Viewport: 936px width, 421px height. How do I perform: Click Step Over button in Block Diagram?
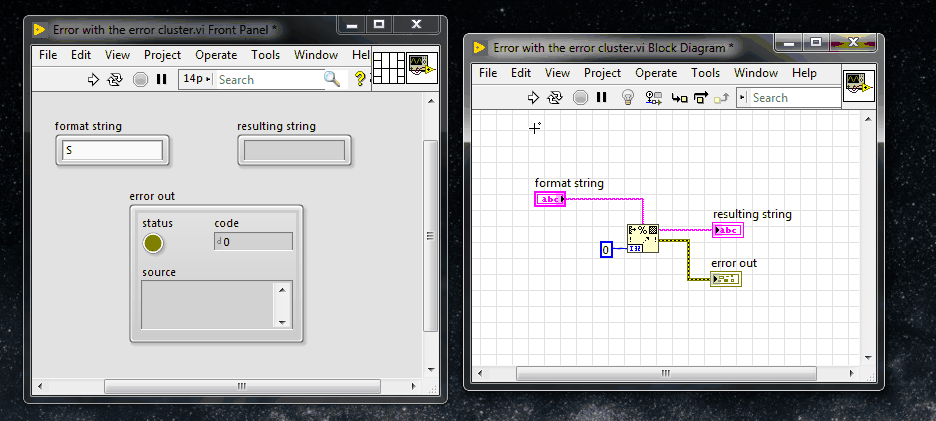[700, 97]
